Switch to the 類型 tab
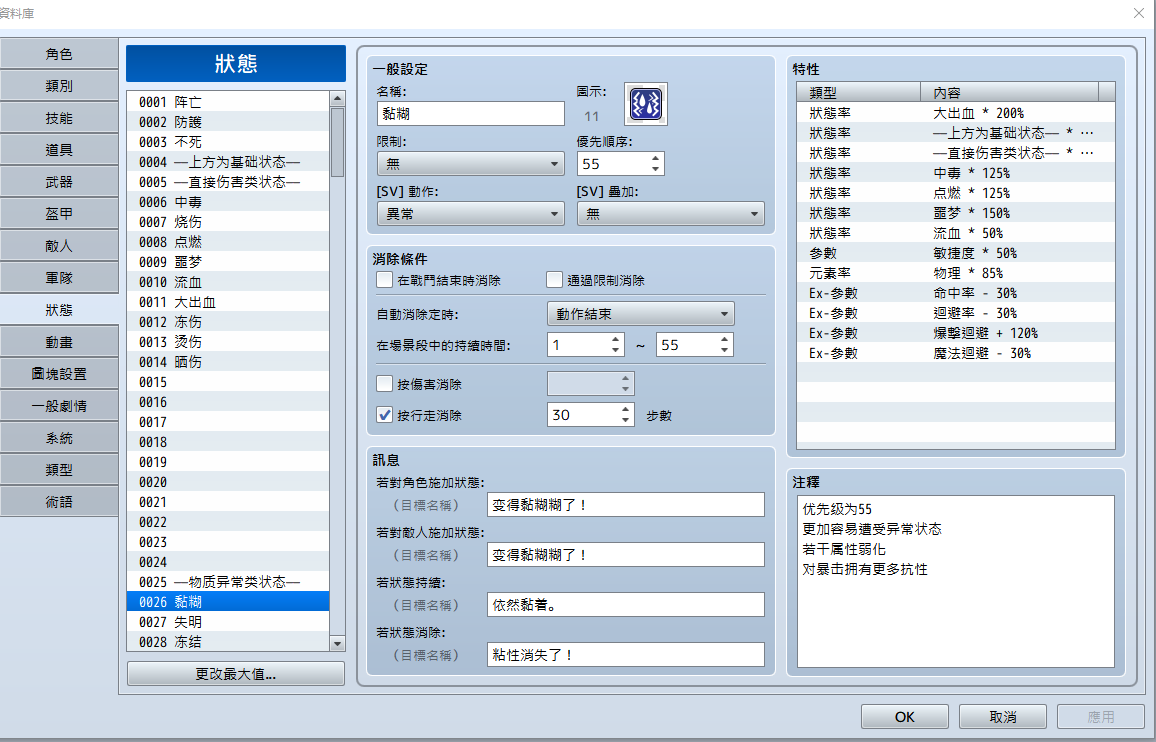1156x742 pixels. pos(59,470)
